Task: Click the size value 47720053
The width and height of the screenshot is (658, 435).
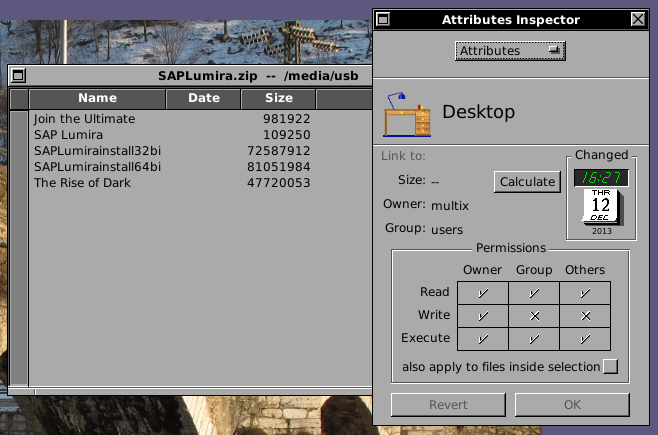Action: pyautogui.click(x=279, y=182)
